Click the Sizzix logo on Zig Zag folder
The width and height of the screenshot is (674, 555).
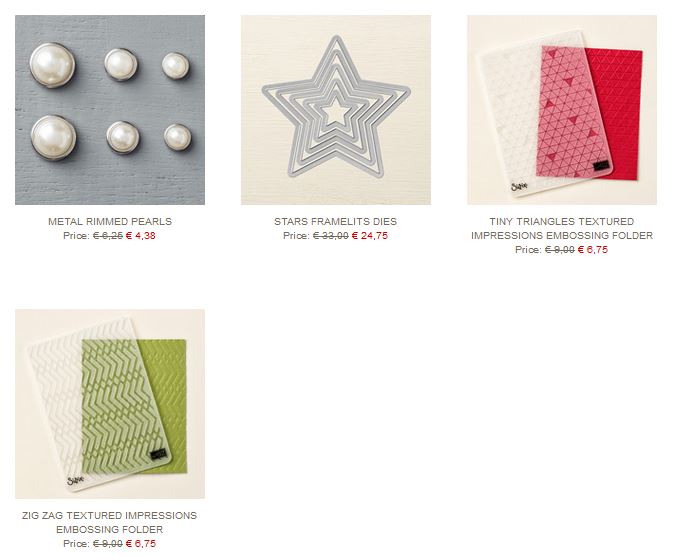pos(75,480)
